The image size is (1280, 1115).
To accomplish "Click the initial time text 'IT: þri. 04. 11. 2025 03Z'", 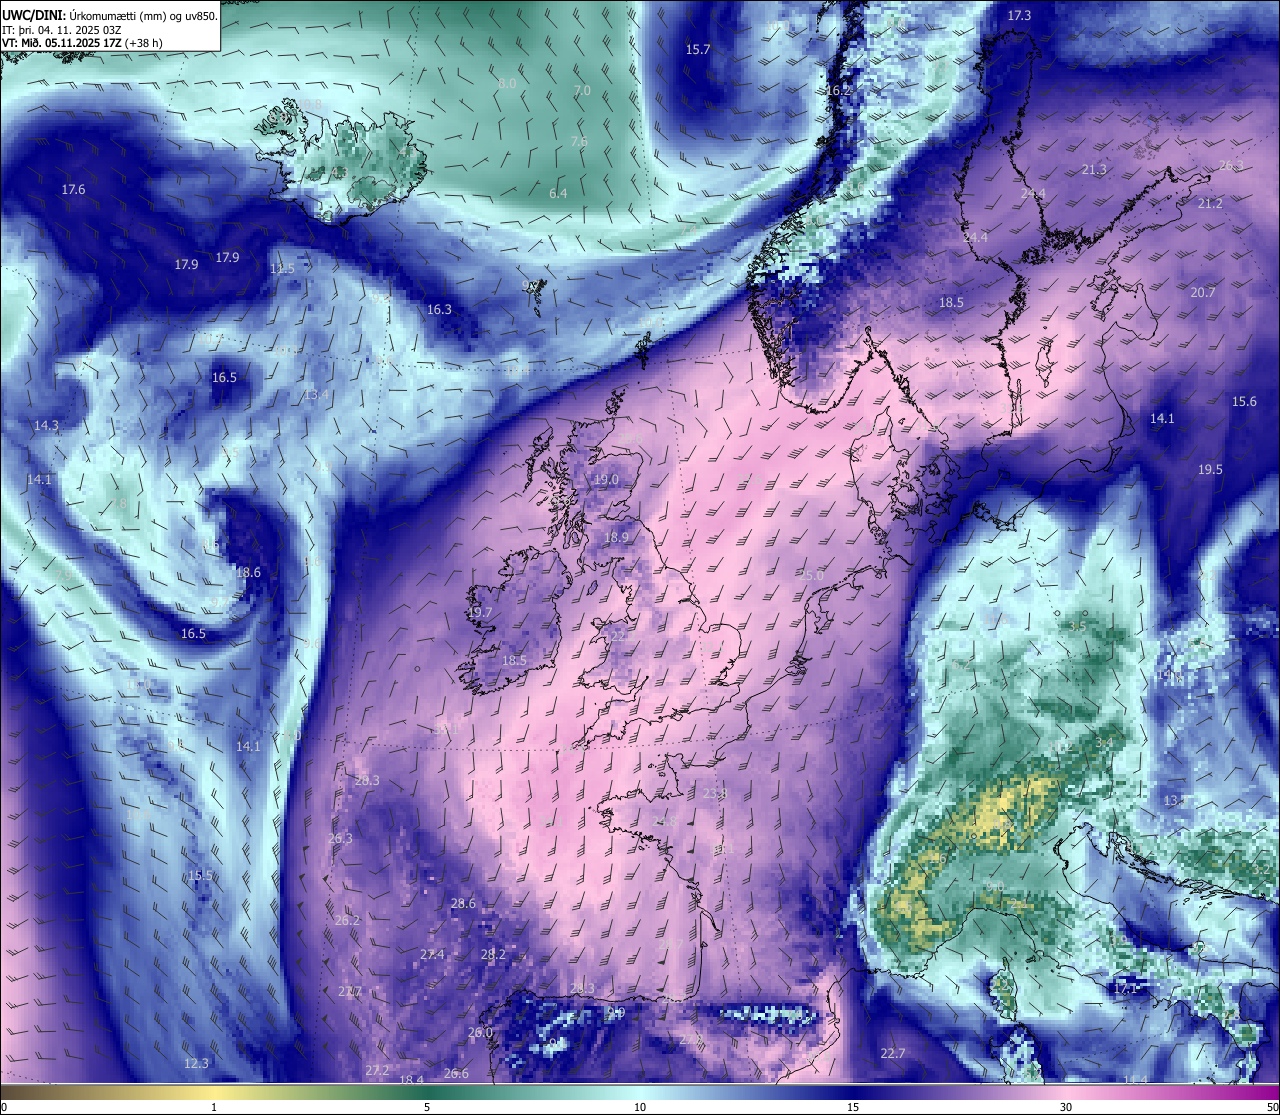I will (x=61, y=30).
